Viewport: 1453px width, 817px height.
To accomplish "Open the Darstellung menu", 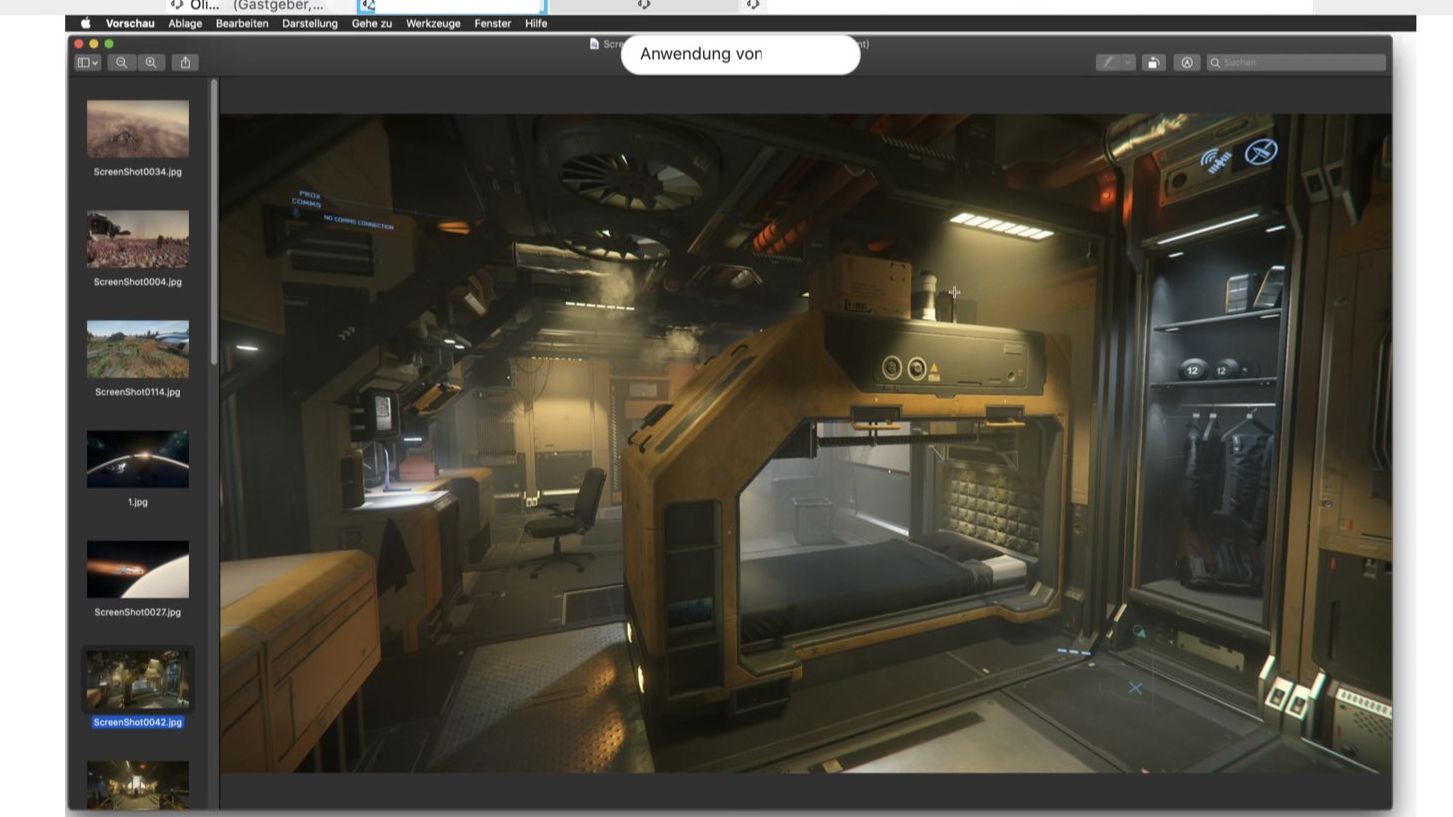I will pos(310,23).
